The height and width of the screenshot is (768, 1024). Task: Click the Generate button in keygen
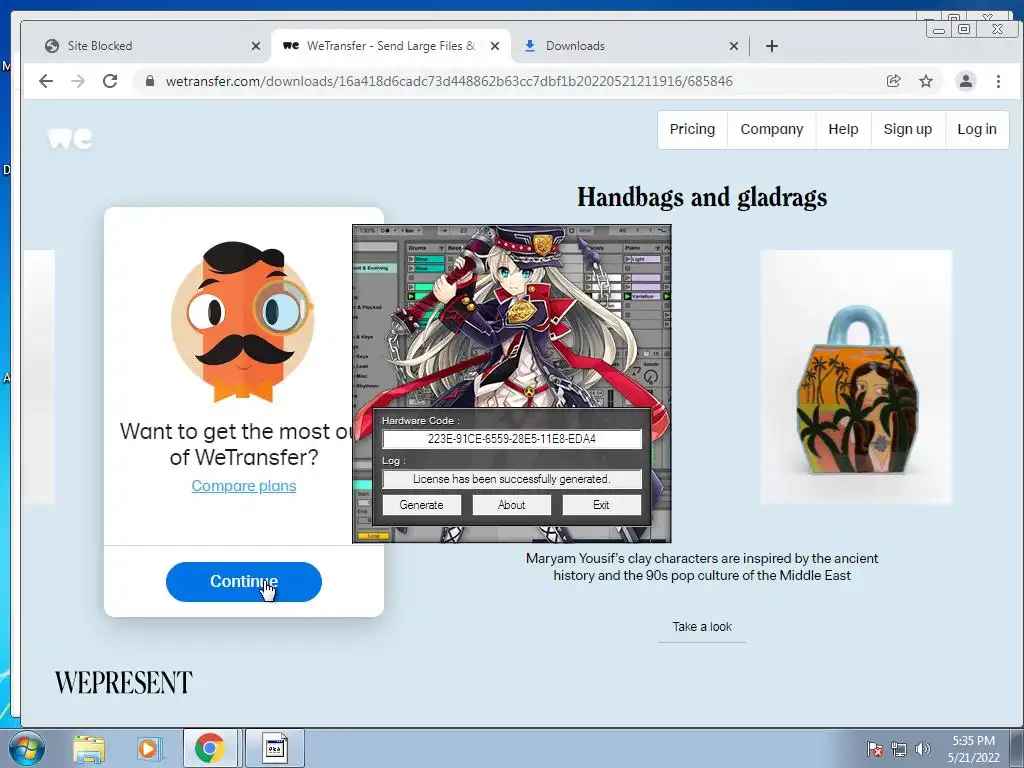coord(421,505)
